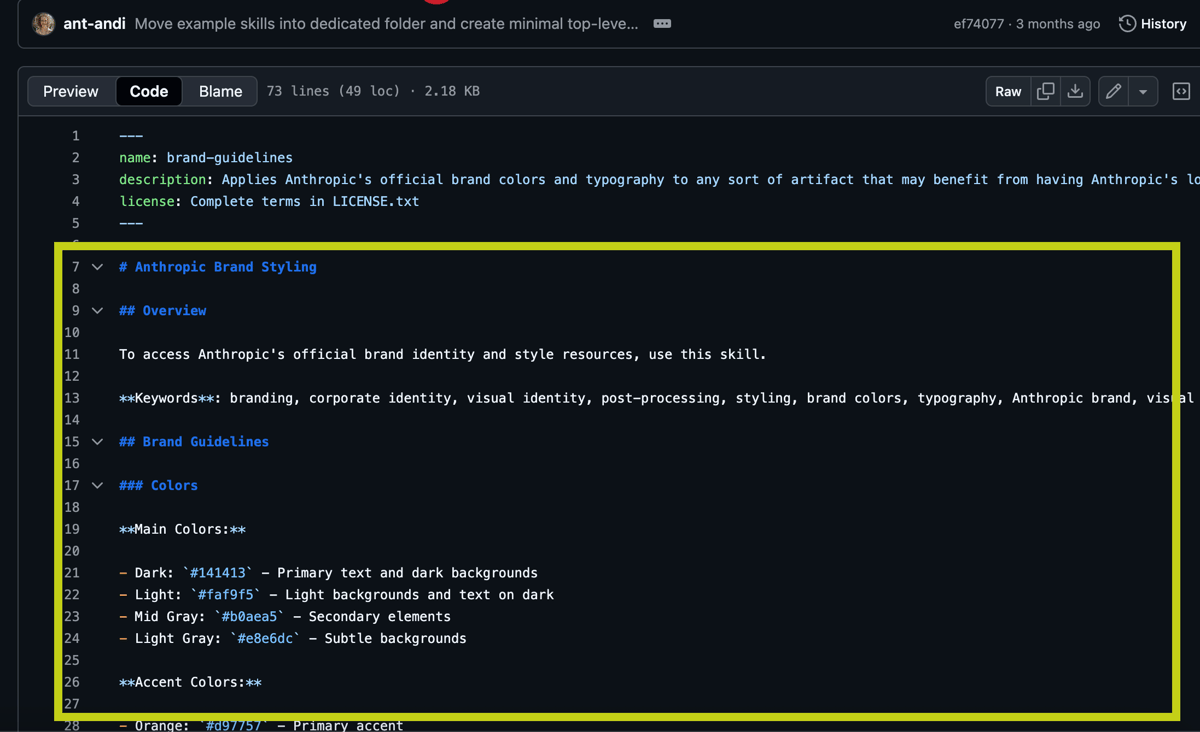1200x732 pixels.
Task: Copy the raw file contents
Action: pos(1045,91)
